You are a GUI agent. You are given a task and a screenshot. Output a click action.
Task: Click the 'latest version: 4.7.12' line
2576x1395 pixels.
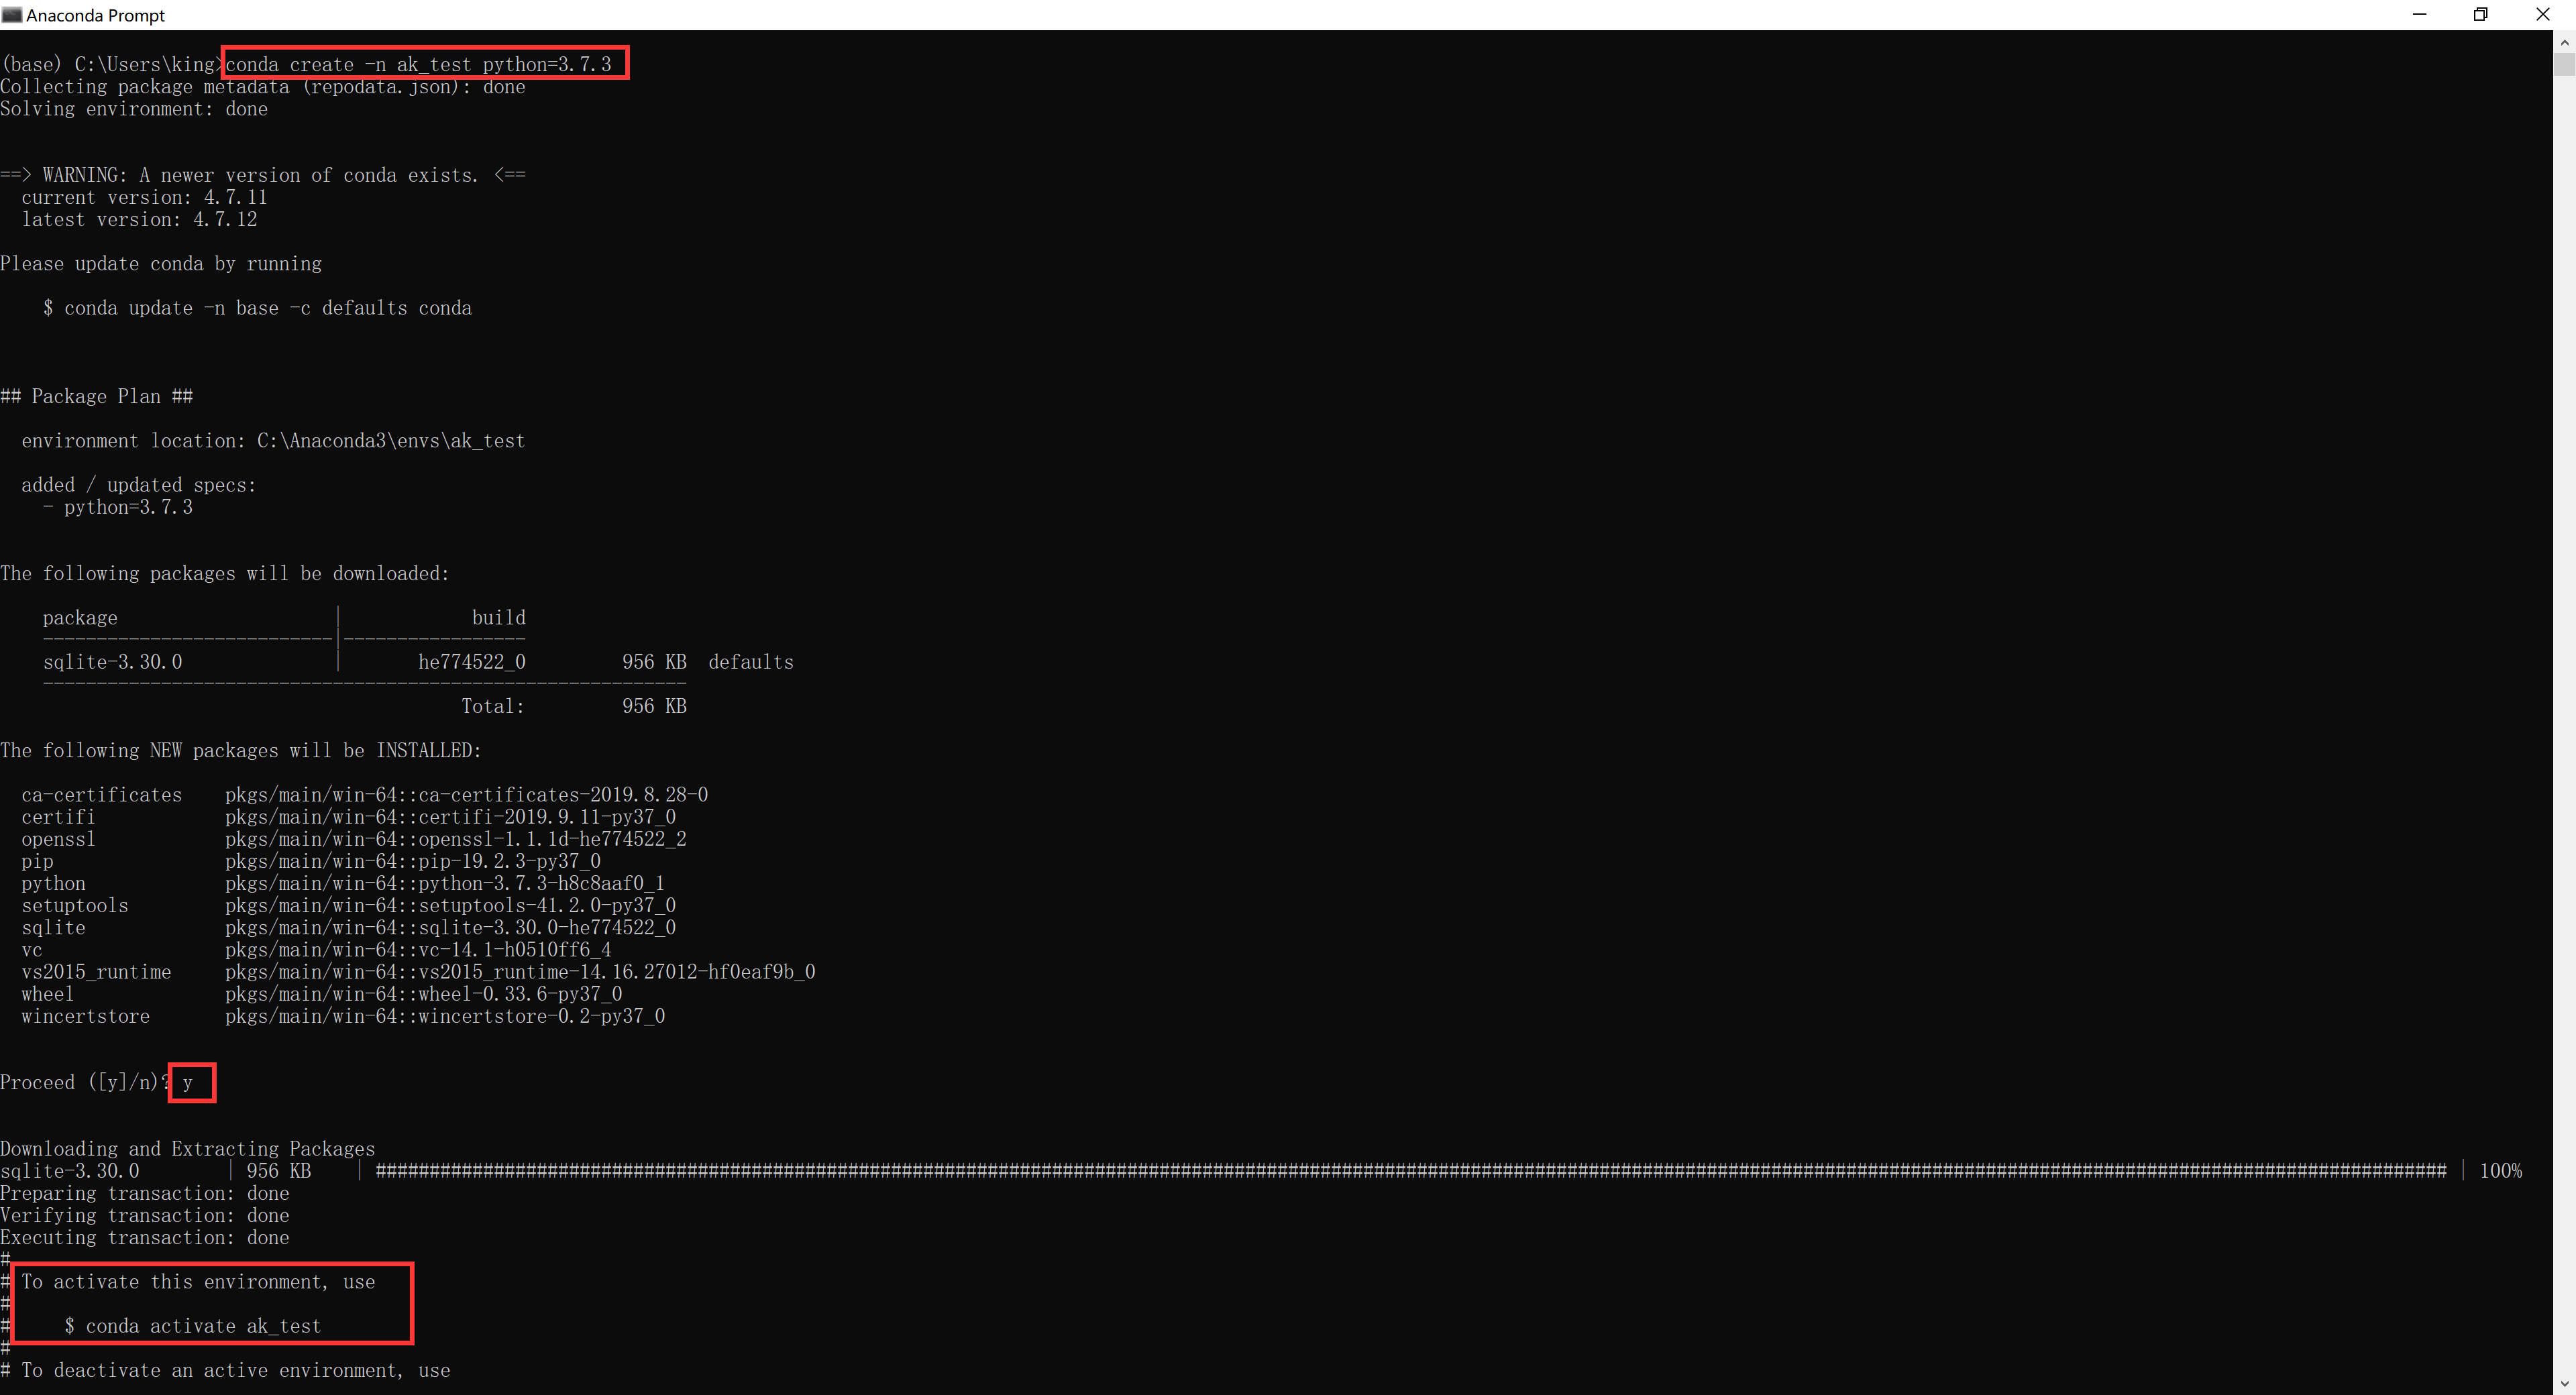coord(139,220)
